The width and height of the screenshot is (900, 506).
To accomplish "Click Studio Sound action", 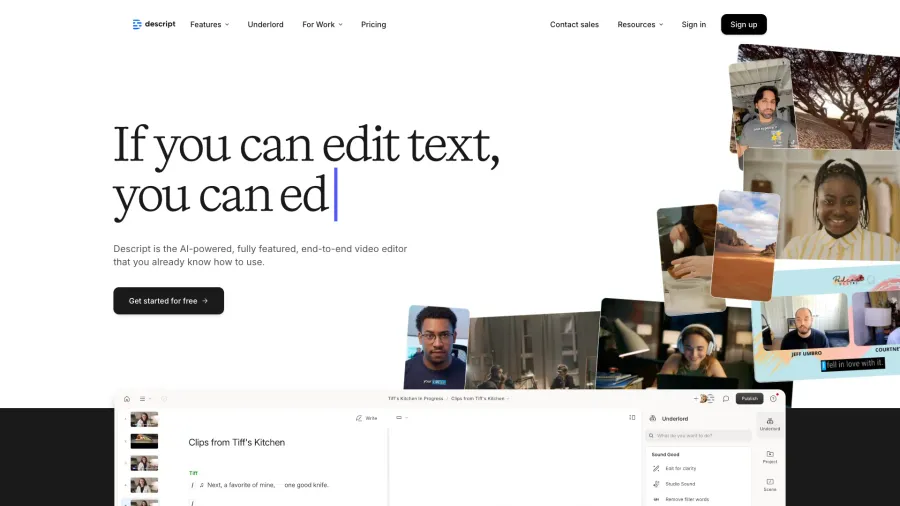I will point(674,484).
